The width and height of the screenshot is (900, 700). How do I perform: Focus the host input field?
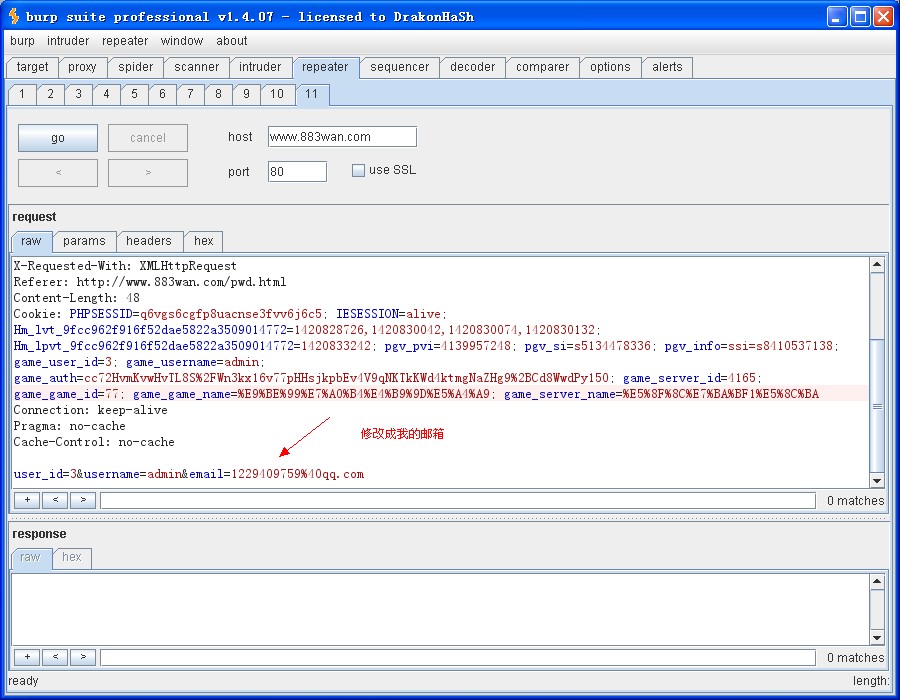tap(342, 137)
